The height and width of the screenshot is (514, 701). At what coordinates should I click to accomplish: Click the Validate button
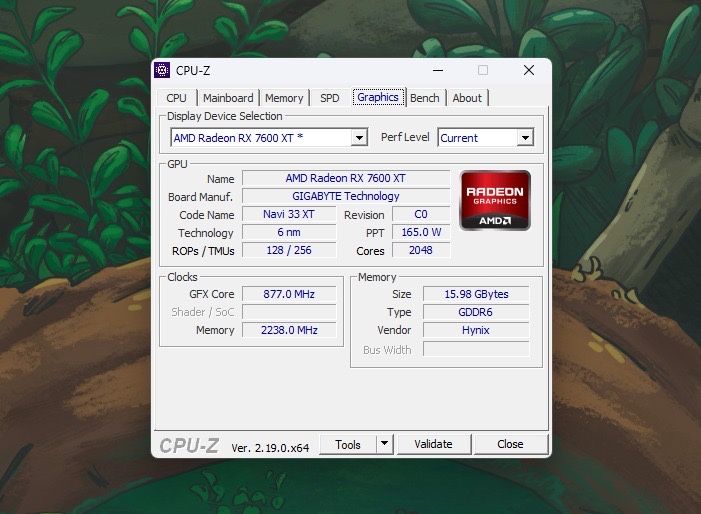click(433, 444)
